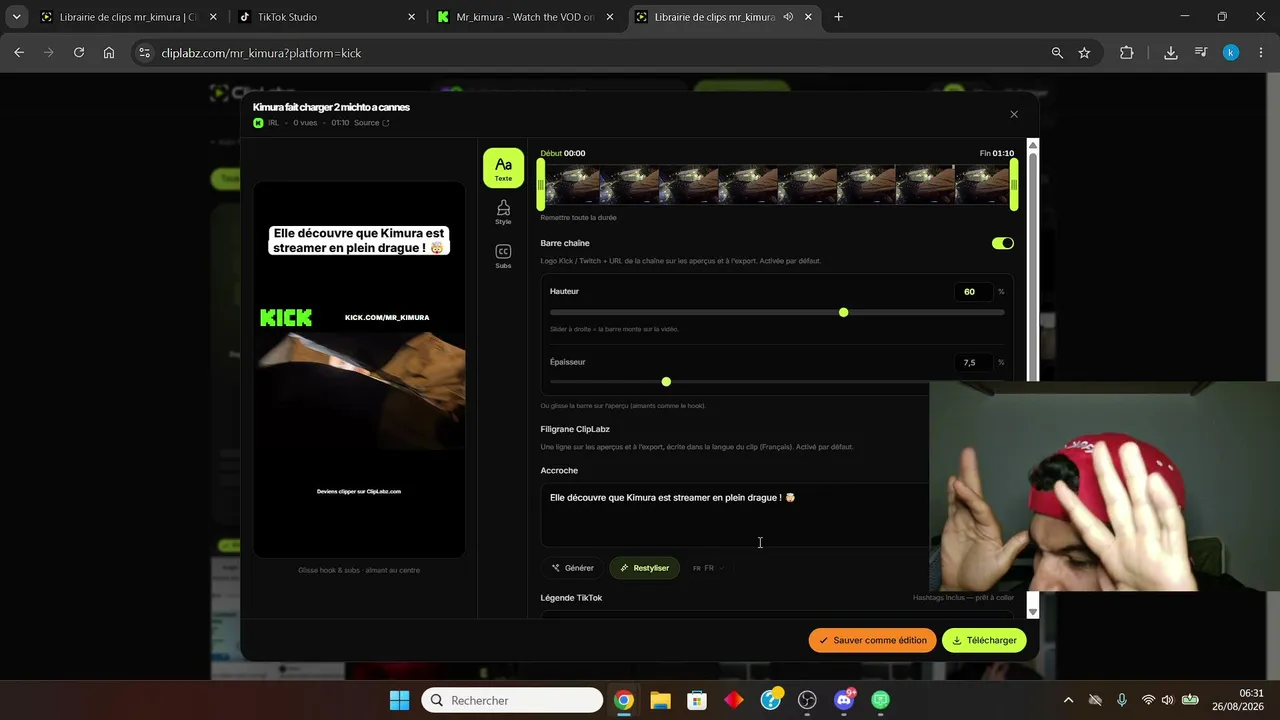Close the TikTok Studio tab
Viewport: 1280px width, 720px height.
coord(412,17)
